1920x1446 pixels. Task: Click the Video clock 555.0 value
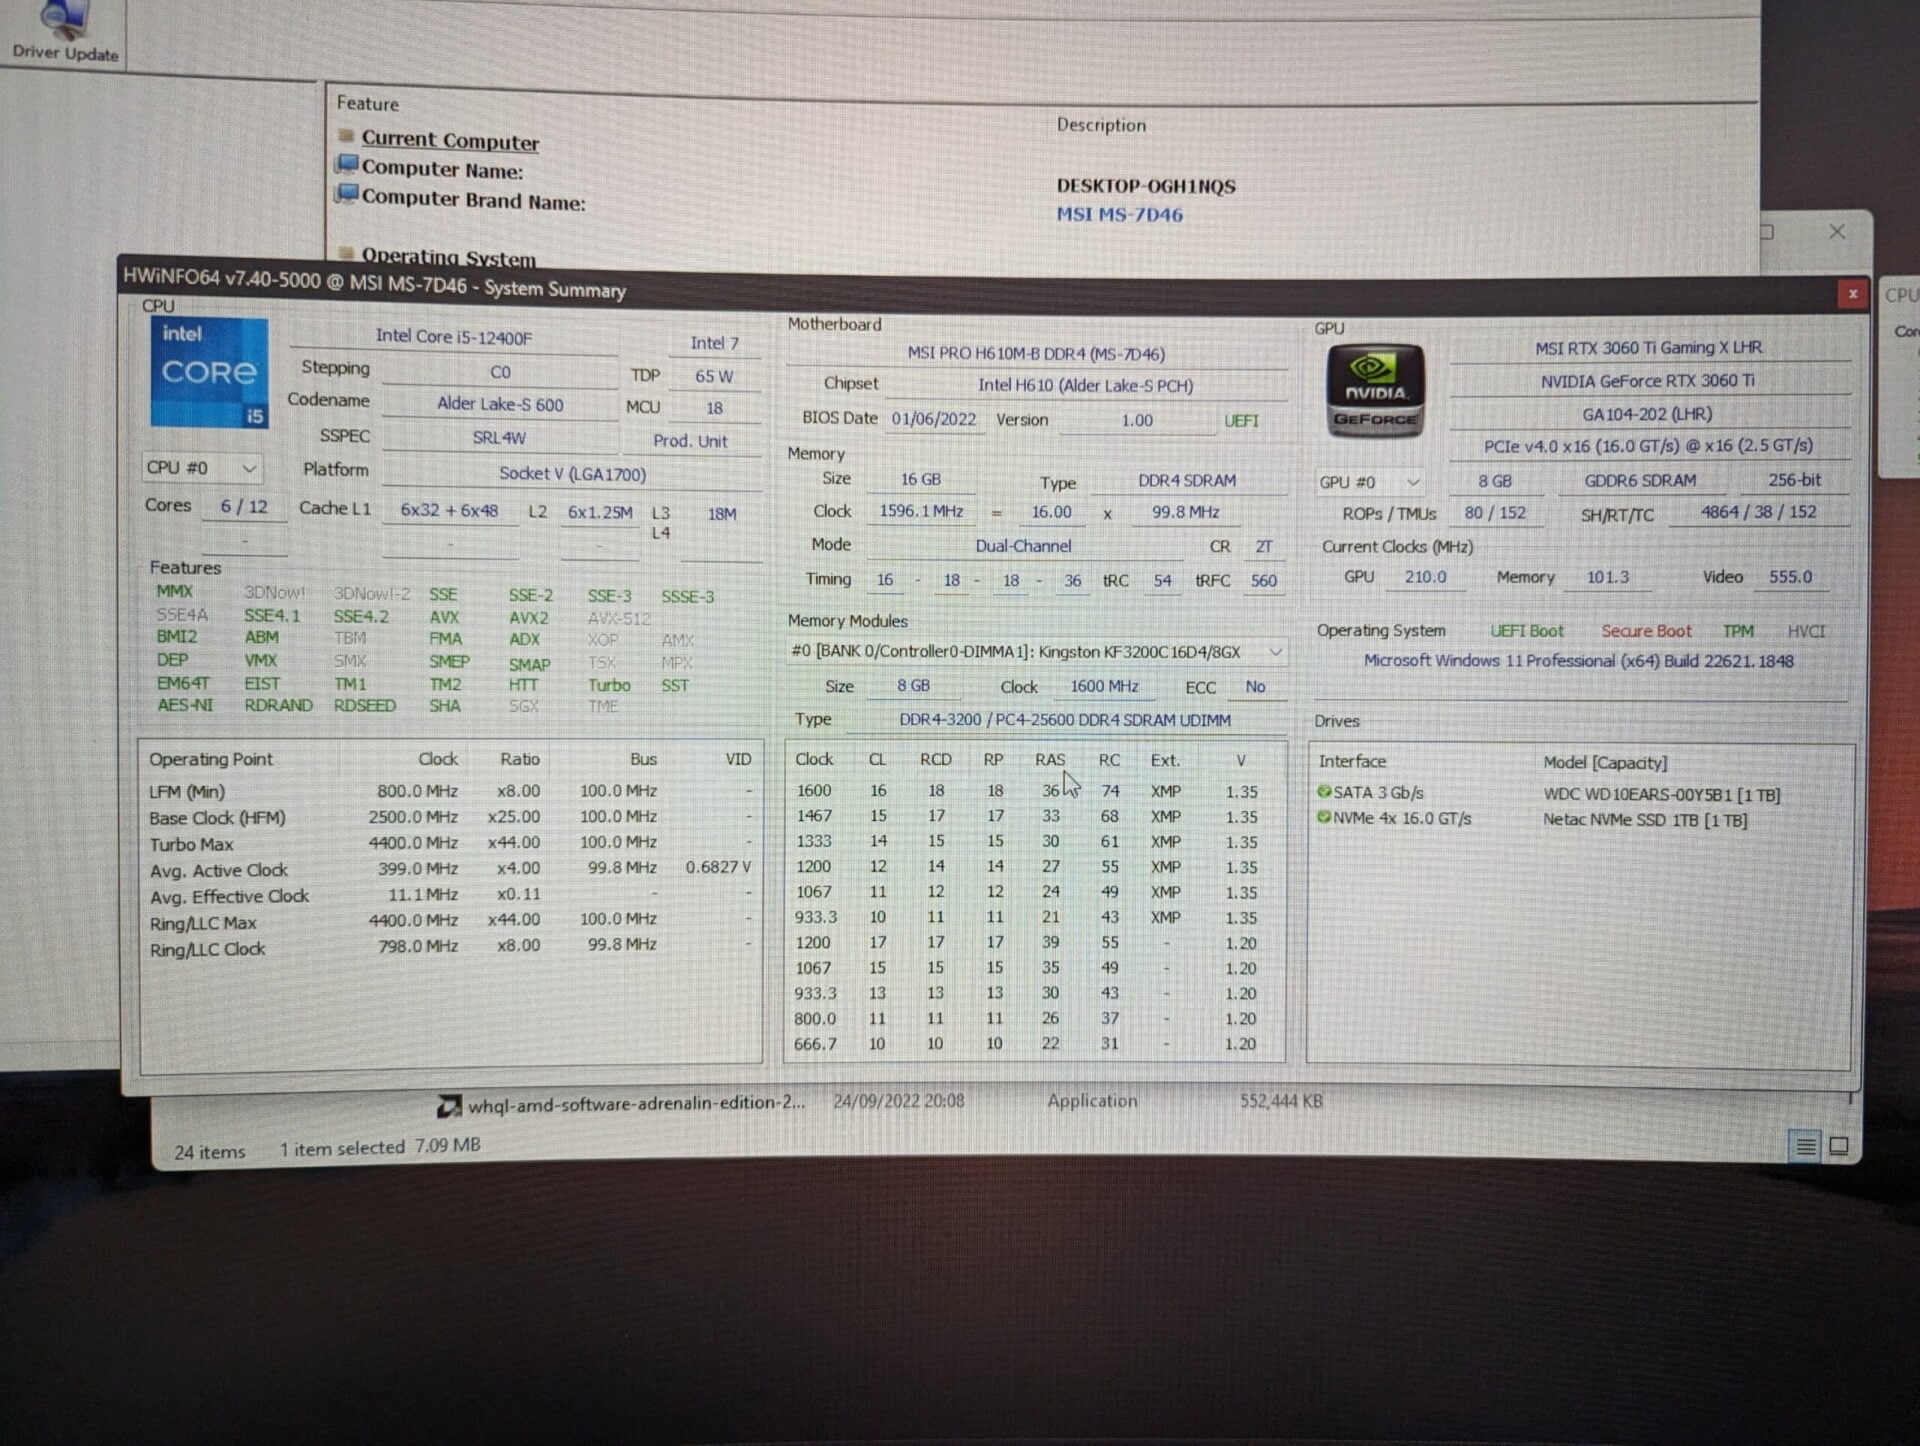pyautogui.click(x=1790, y=577)
